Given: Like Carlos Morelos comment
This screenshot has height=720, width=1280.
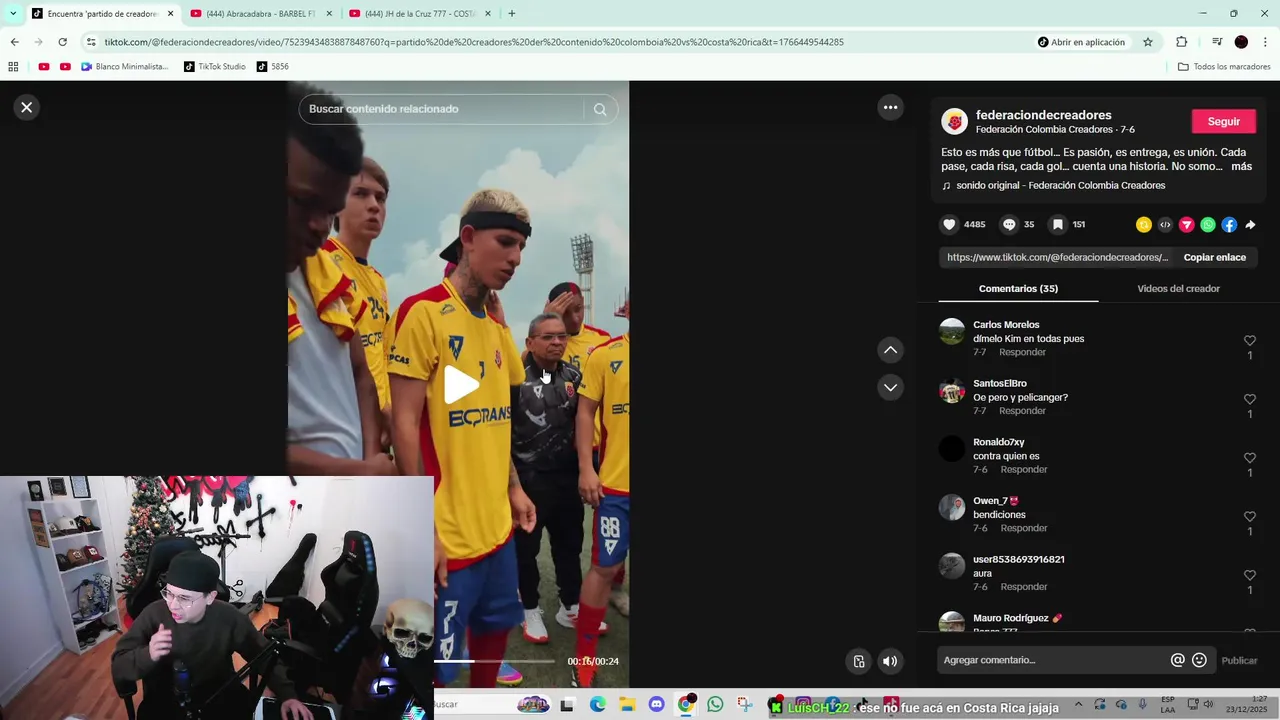Looking at the screenshot, I should [1249, 341].
